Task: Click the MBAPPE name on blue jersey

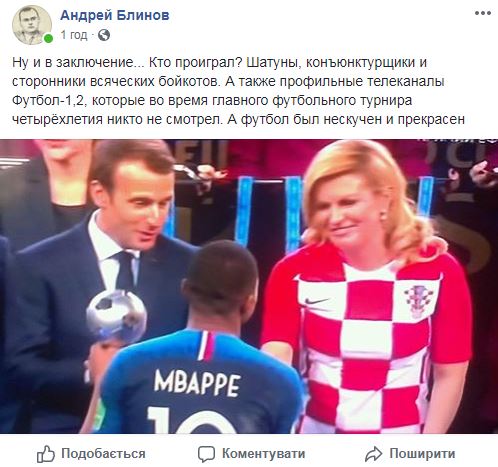Action: pyautogui.click(x=197, y=383)
